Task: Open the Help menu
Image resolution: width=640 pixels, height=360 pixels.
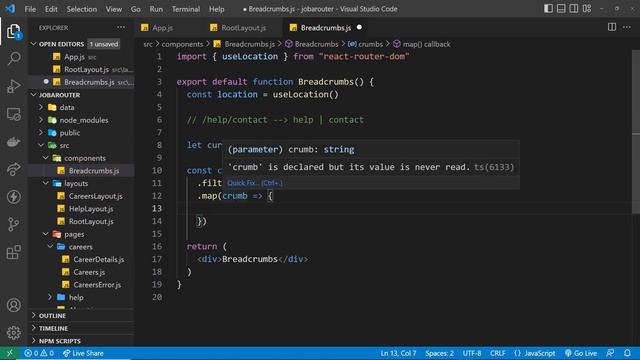Action: 216,9
